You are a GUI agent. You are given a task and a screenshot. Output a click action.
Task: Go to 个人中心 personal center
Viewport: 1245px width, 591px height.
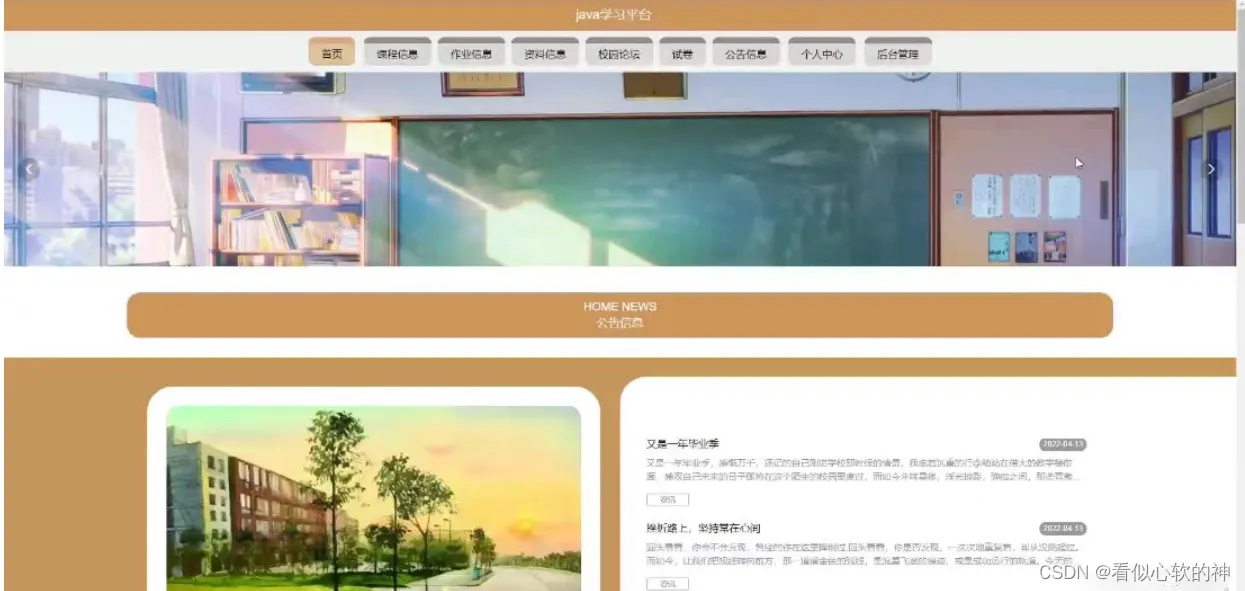click(821, 53)
